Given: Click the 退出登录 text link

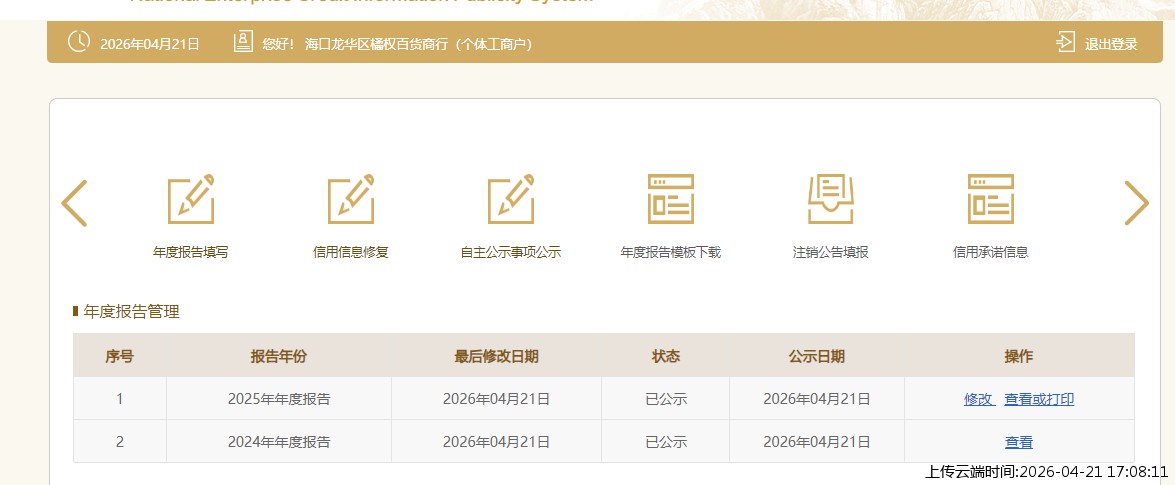Looking at the screenshot, I should click(x=1111, y=44).
